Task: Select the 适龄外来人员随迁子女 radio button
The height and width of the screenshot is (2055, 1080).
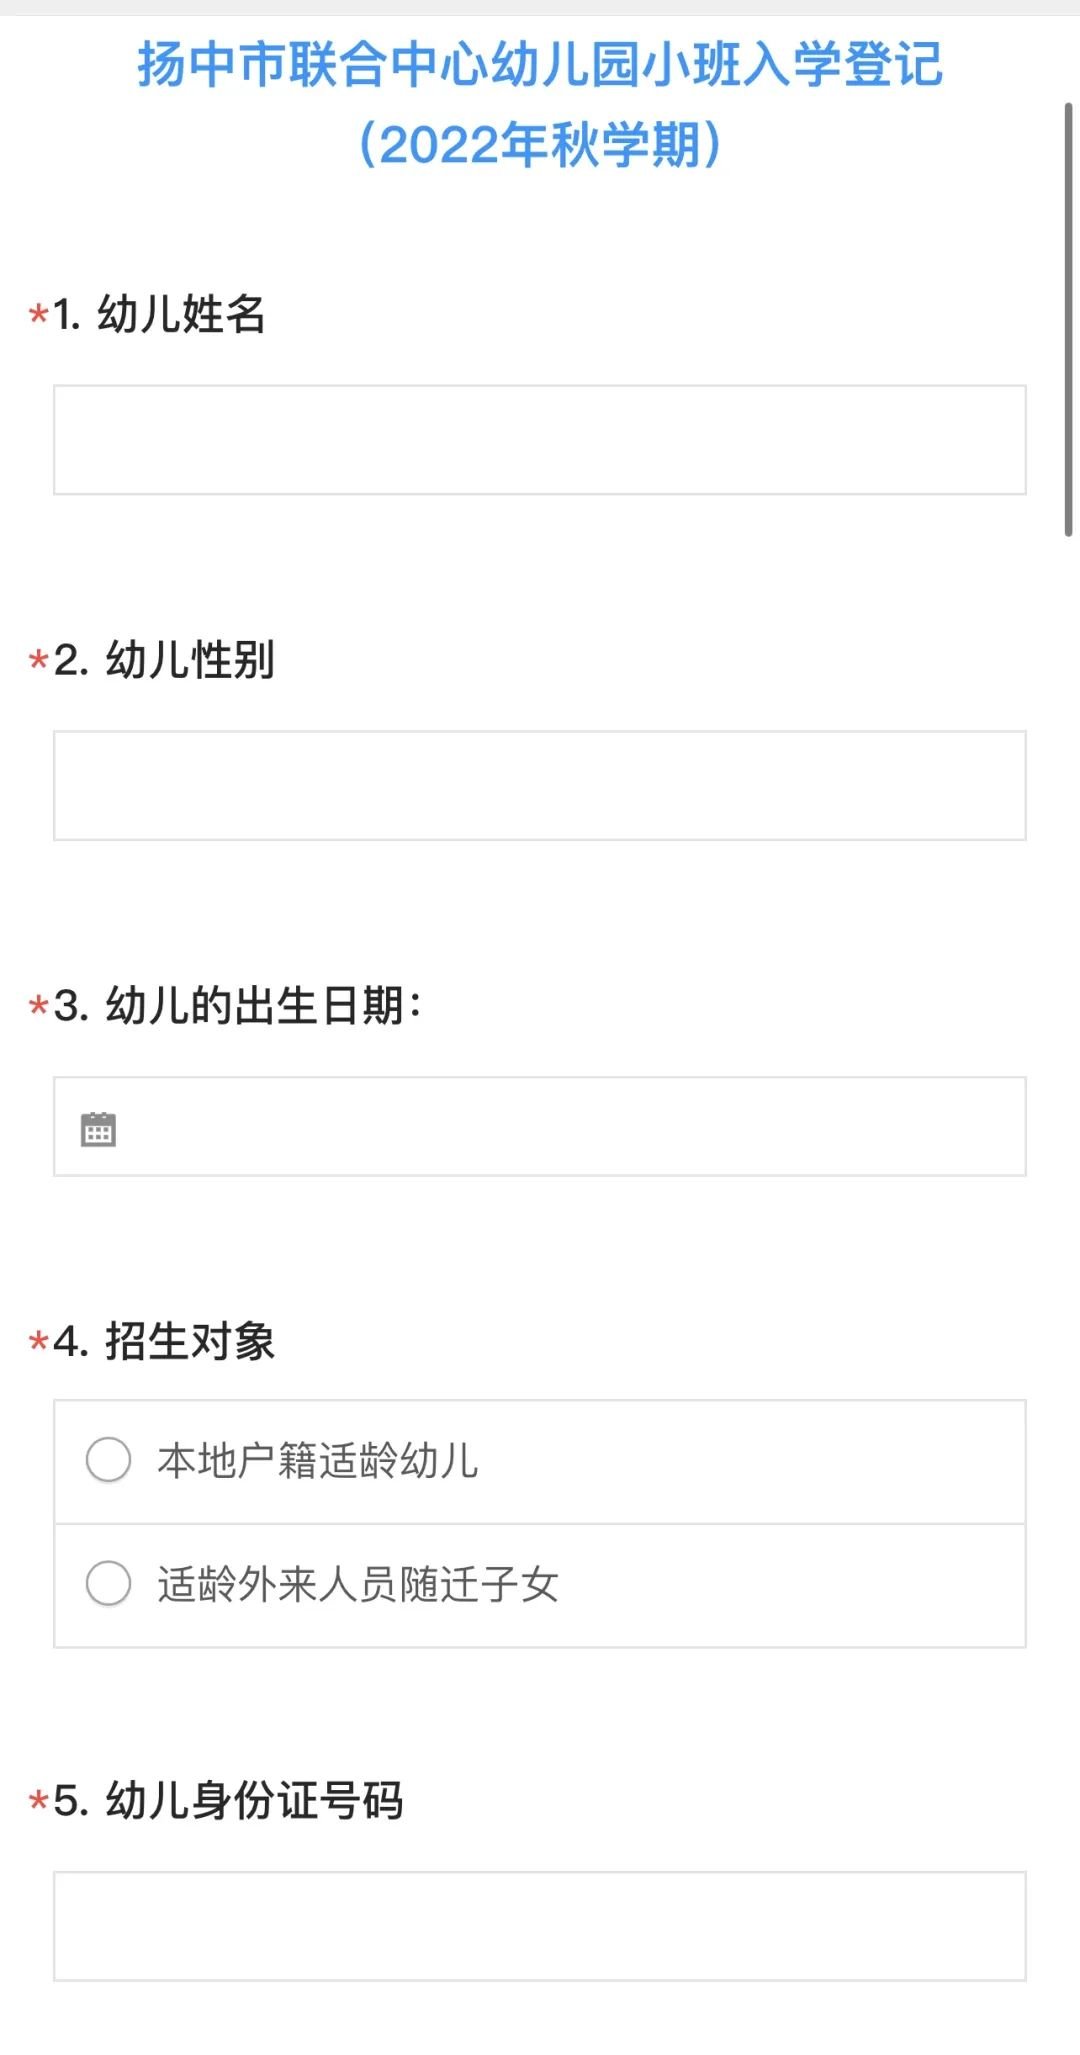Action: pos(109,1584)
